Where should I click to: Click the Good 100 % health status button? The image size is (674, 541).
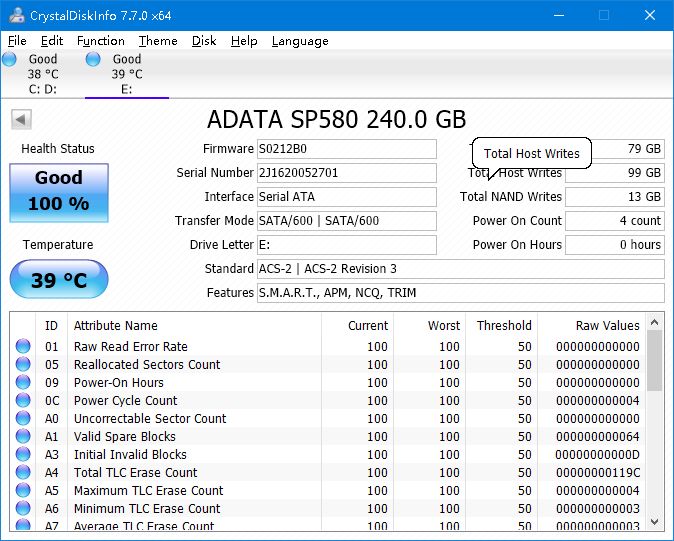coord(59,193)
